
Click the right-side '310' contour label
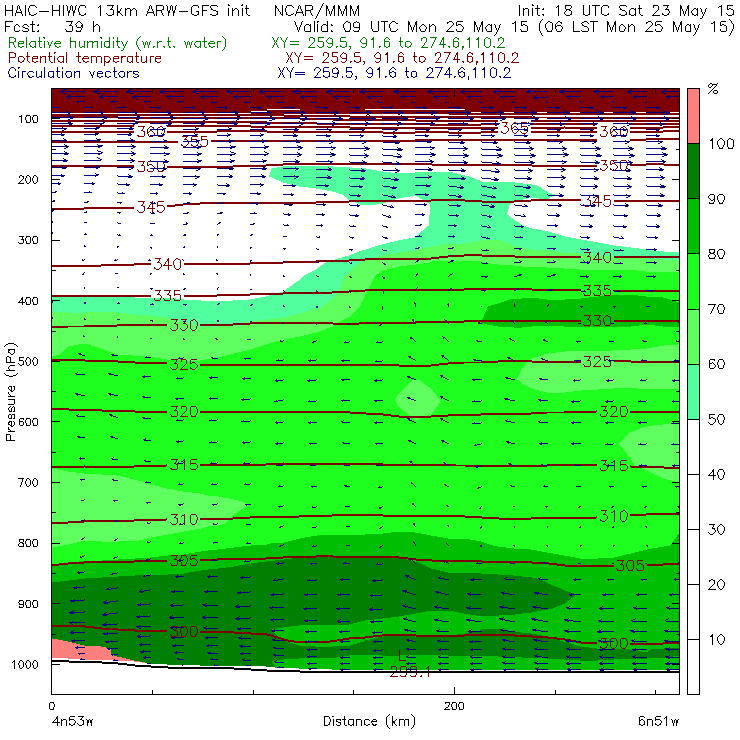[x=614, y=516]
